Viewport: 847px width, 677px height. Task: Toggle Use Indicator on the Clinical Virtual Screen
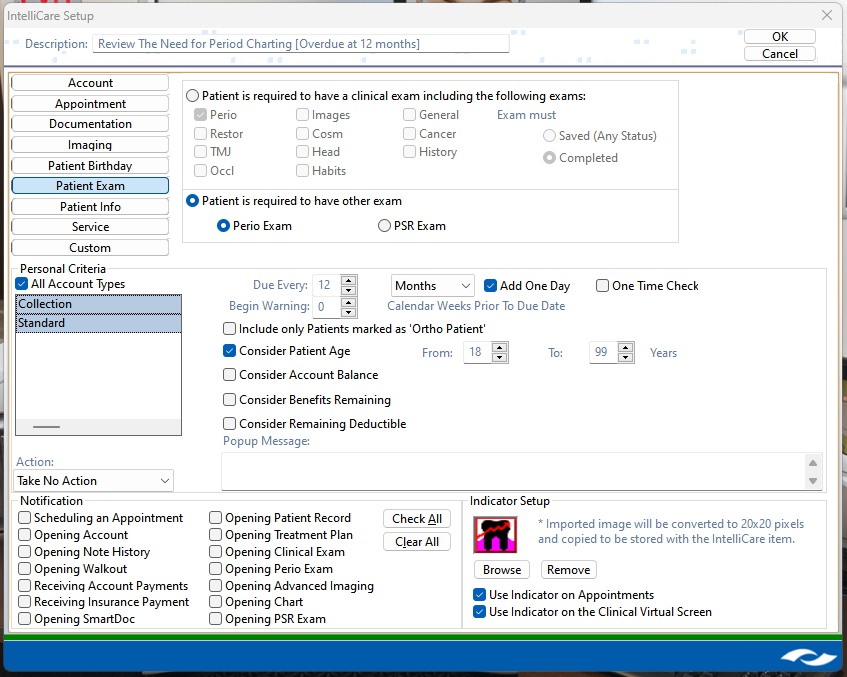pyautogui.click(x=479, y=612)
